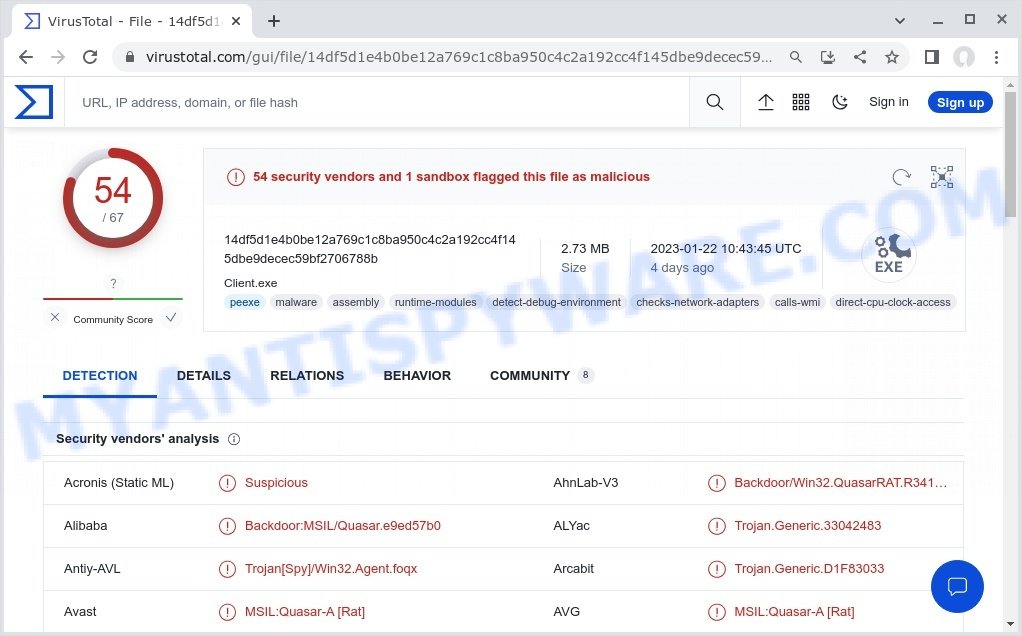1022x636 pixels.
Task: Click the runtime-modules tag
Action: [x=435, y=302]
